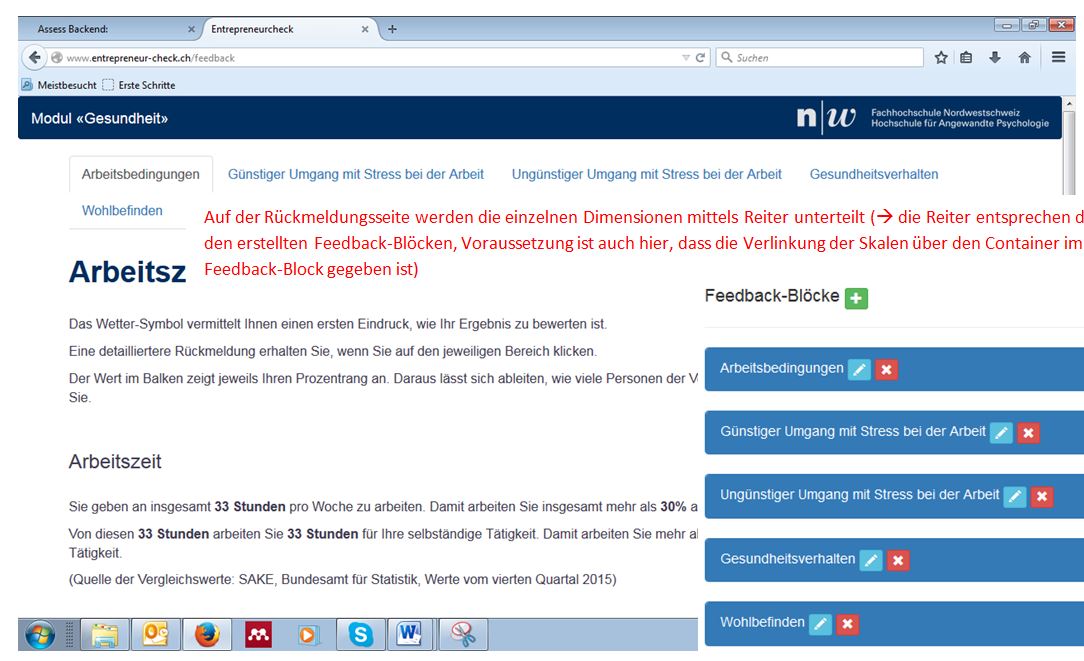Viewport: 1084px width, 661px height.
Task: Edit the Arbeitsbedingungen feedback block
Action: tap(859, 369)
